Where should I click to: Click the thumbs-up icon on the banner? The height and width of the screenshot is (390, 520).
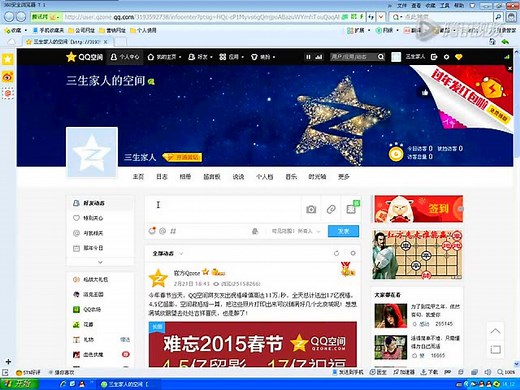pos(424,92)
